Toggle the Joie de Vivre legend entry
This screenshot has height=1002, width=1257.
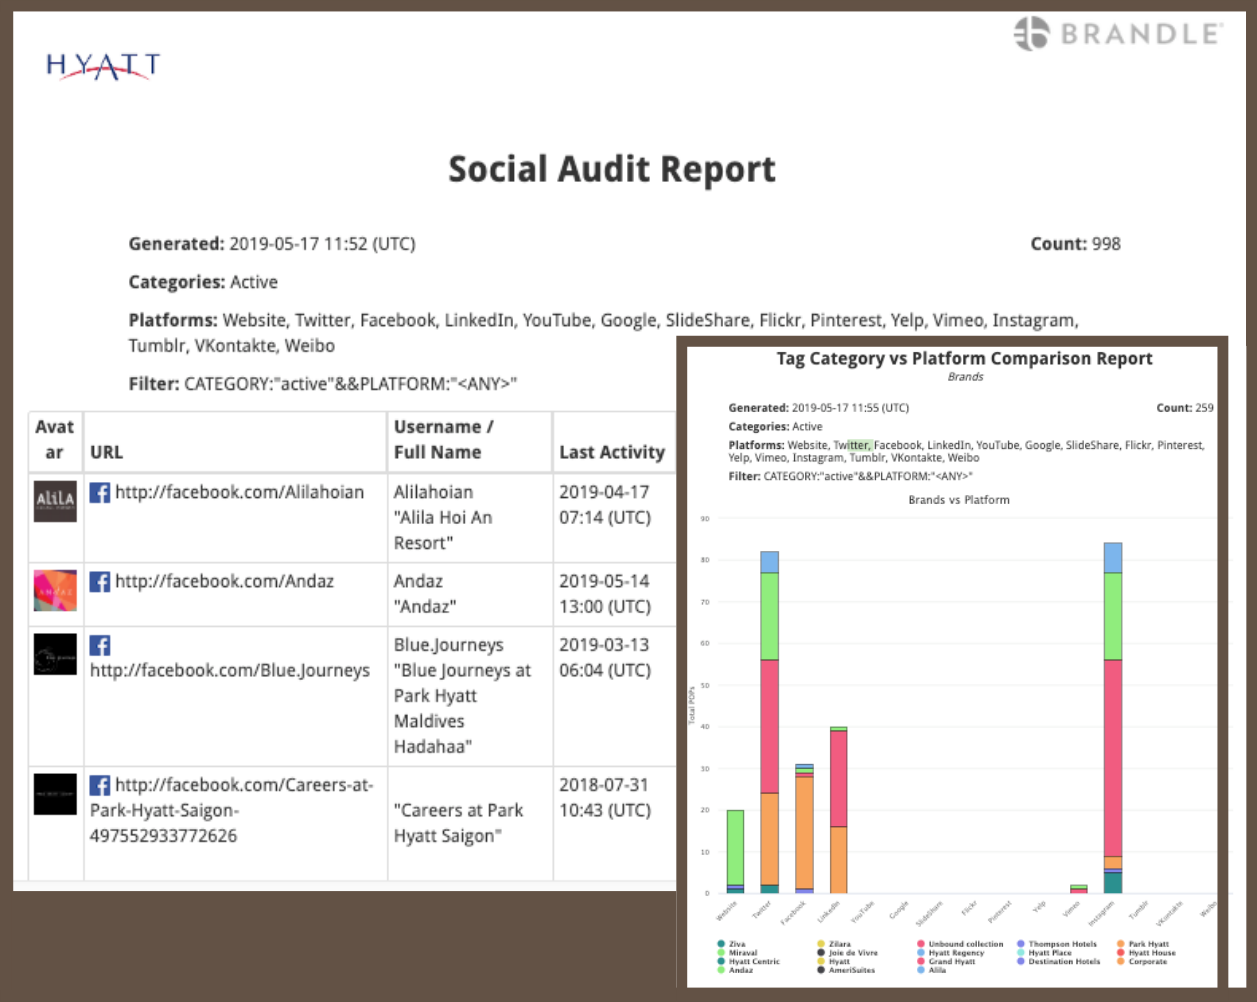pos(847,953)
